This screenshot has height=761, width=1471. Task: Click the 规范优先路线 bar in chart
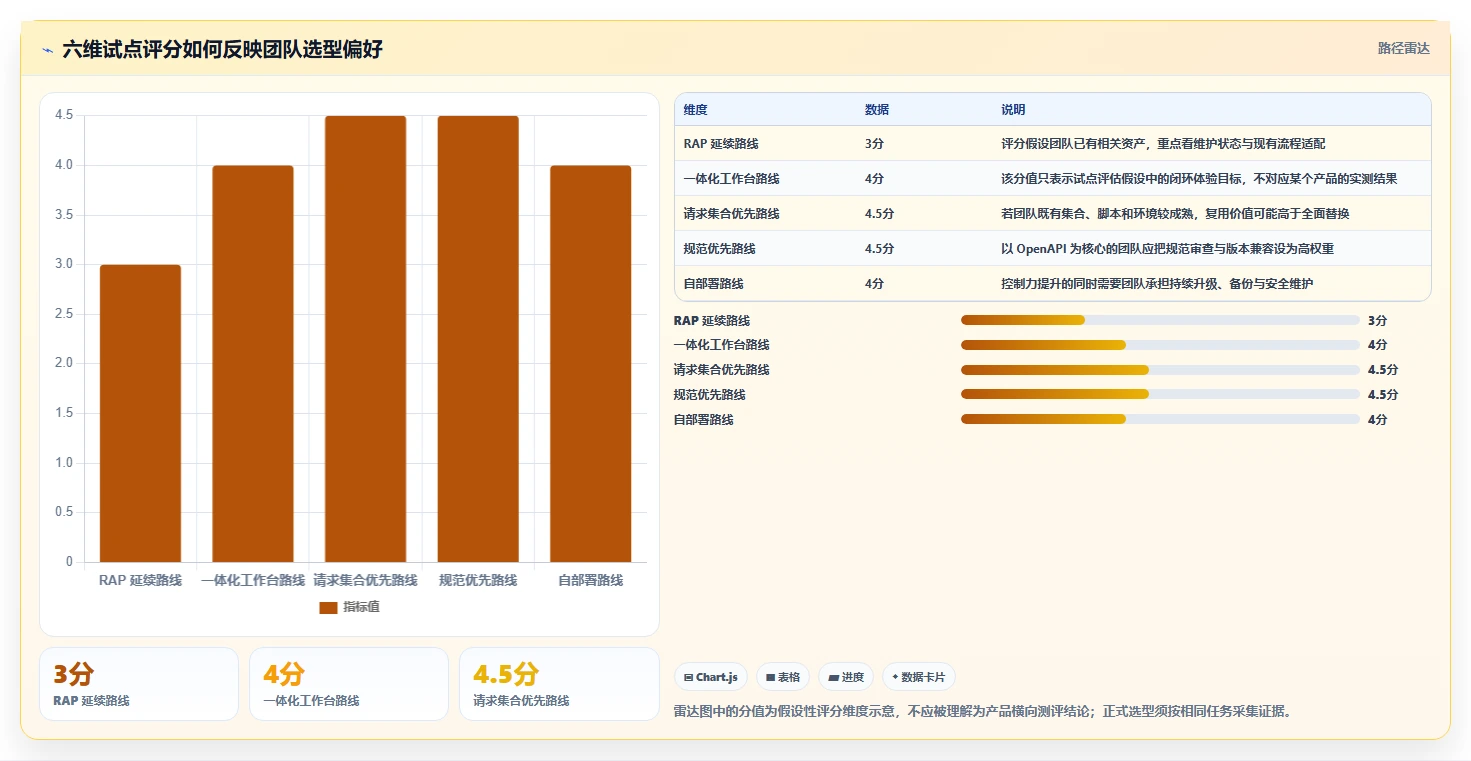(x=478, y=339)
